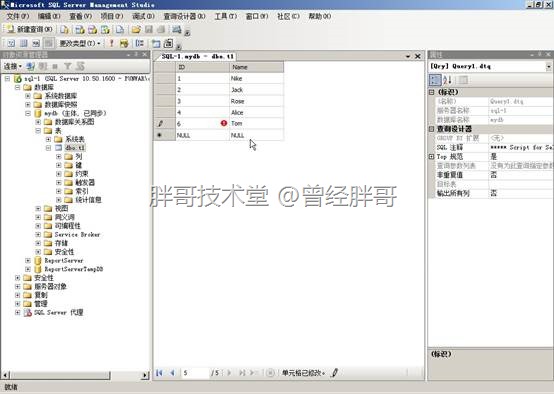
Task: Toggle the Criteria pane
Action: point(24,43)
